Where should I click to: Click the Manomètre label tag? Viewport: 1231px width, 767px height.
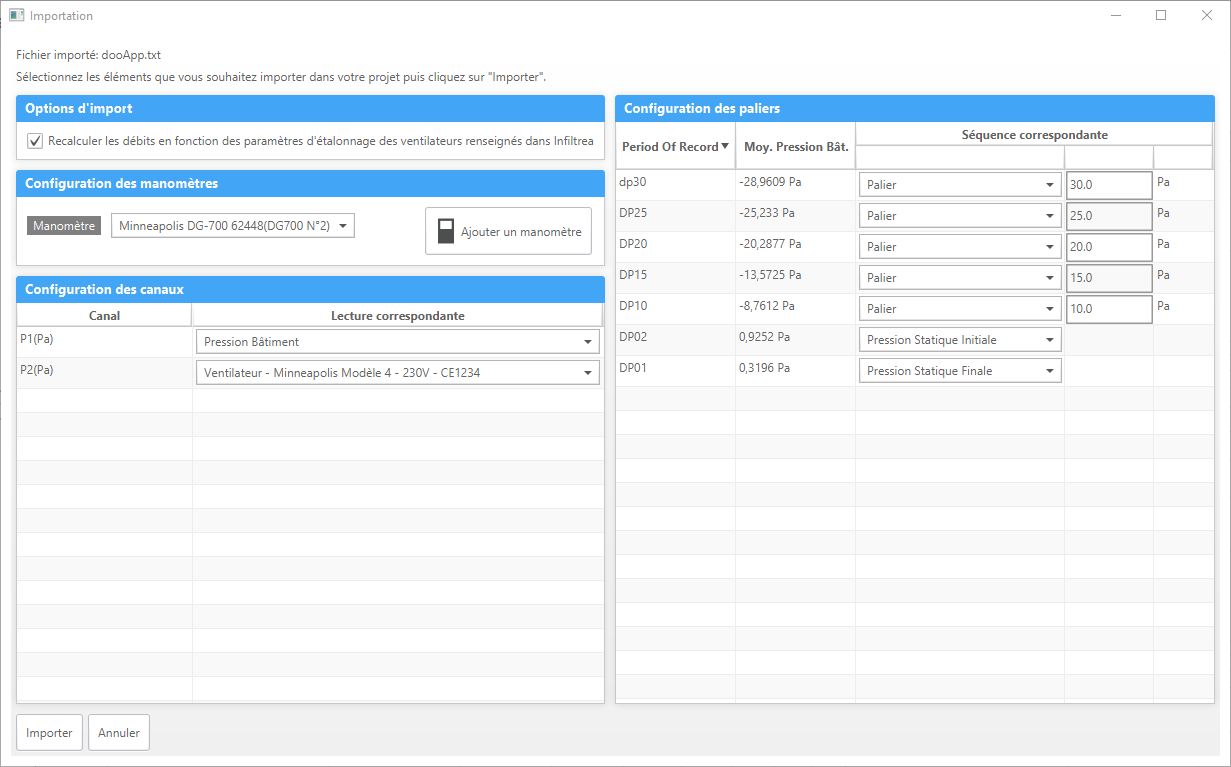(x=64, y=226)
